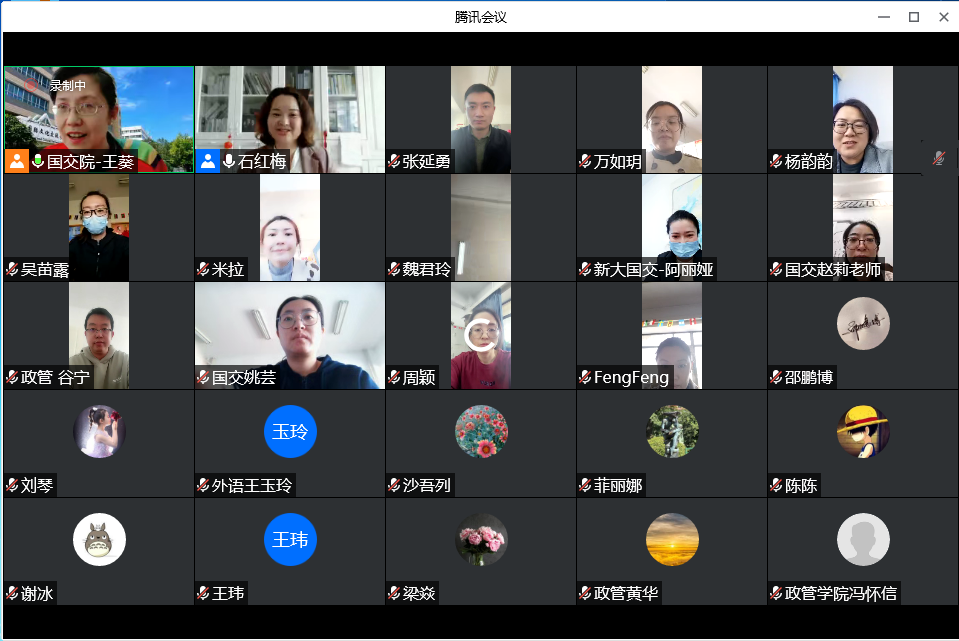Select the video feed of 张延勇
This screenshot has height=641, width=959.
[481, 119]
